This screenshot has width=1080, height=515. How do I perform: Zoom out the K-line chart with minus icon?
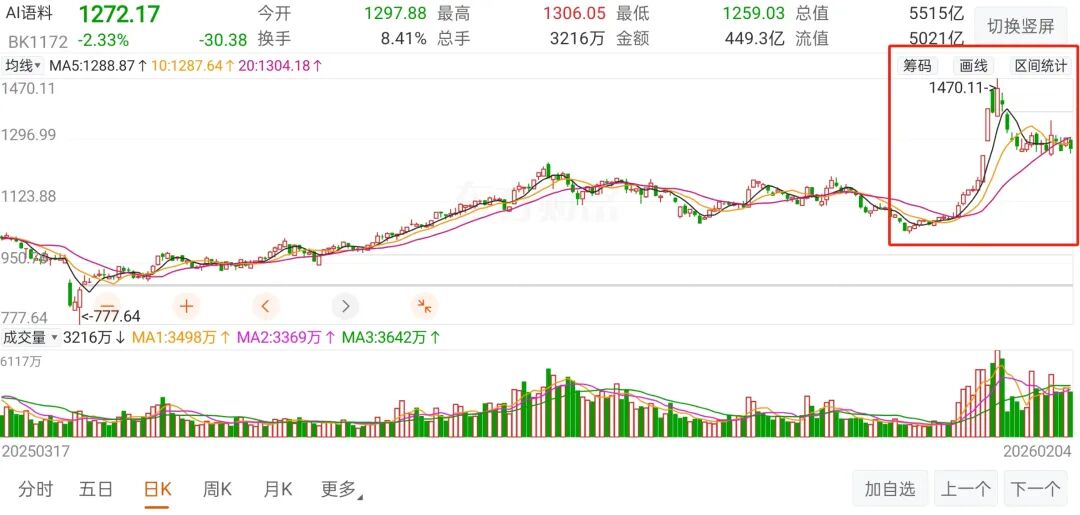coord(107,306)
